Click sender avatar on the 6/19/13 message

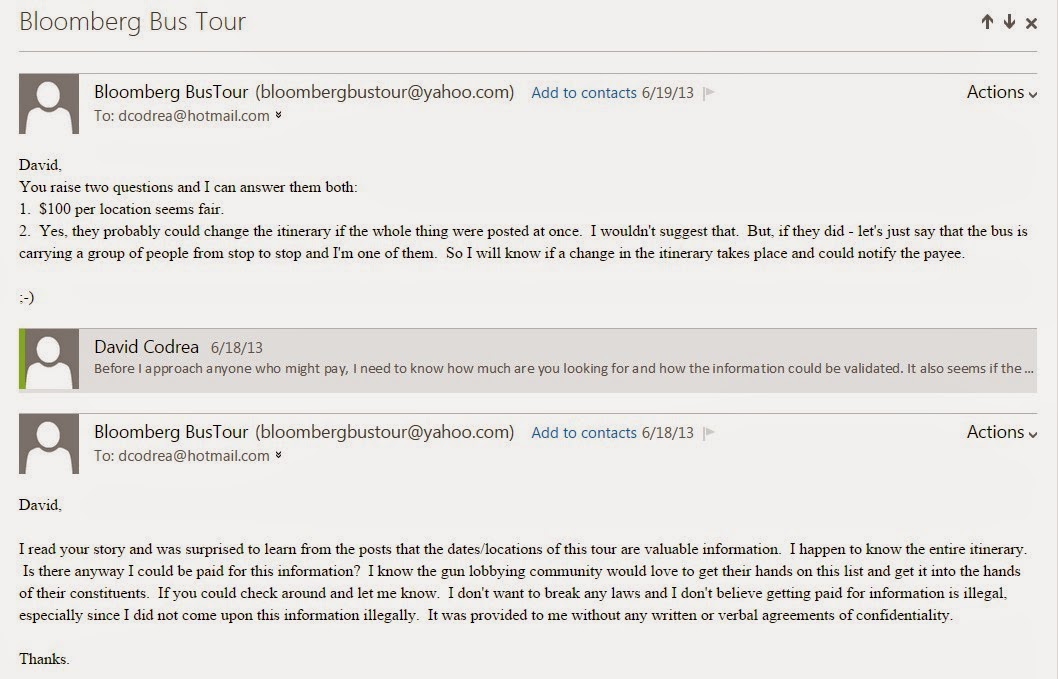tap(49, 104)
